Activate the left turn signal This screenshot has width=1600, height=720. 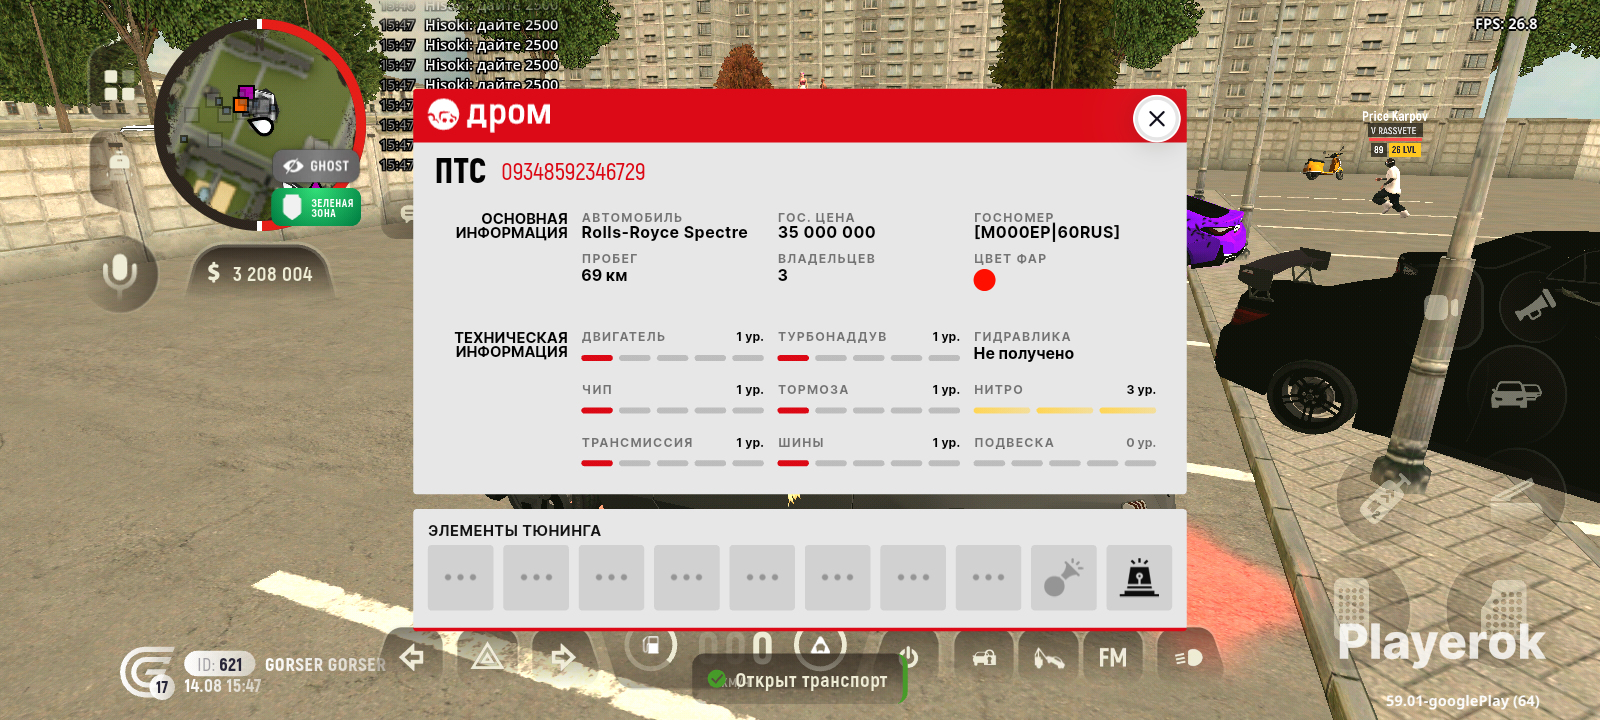(412, 657)
